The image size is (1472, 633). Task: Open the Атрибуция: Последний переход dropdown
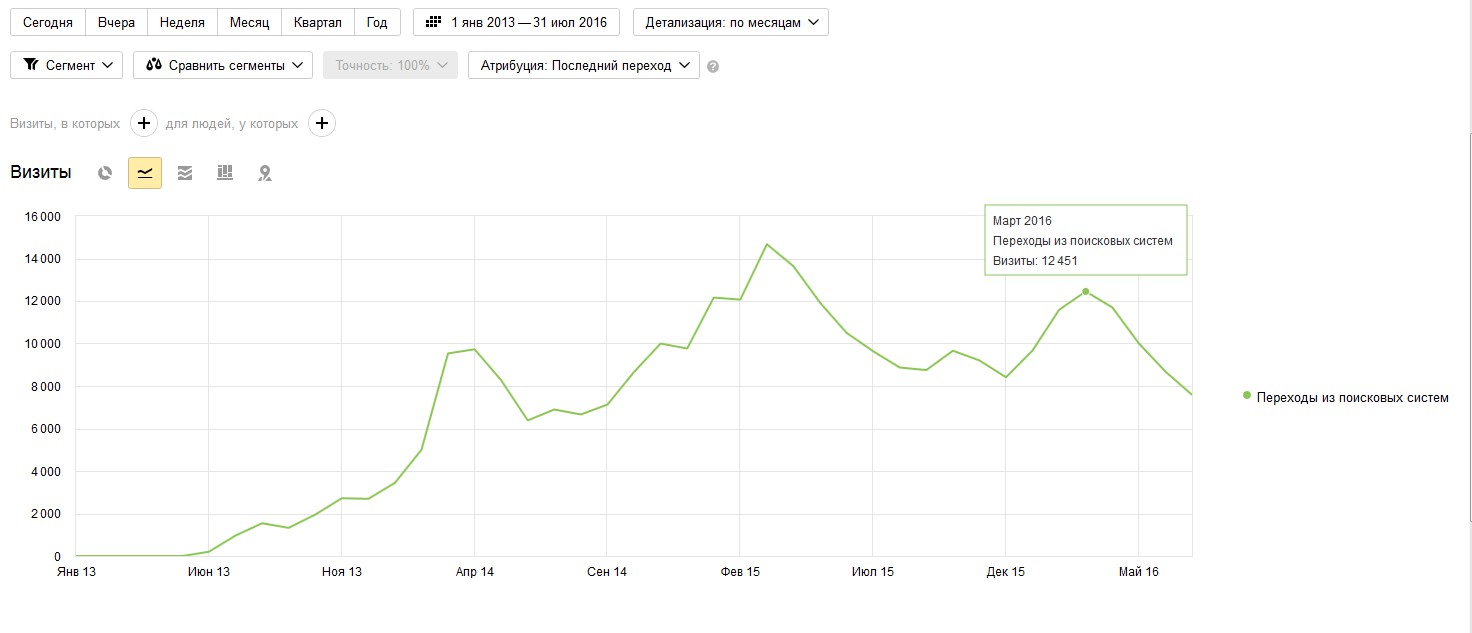[x=584, y=65]
